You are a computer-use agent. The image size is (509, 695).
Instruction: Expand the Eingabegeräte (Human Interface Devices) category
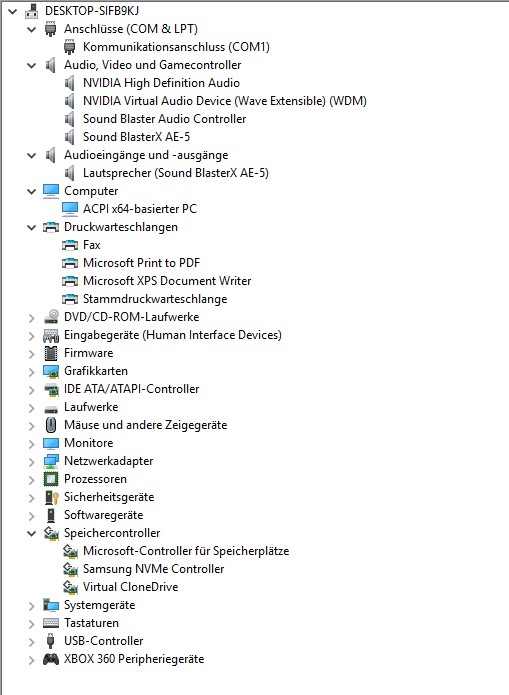tap(31, 336)
